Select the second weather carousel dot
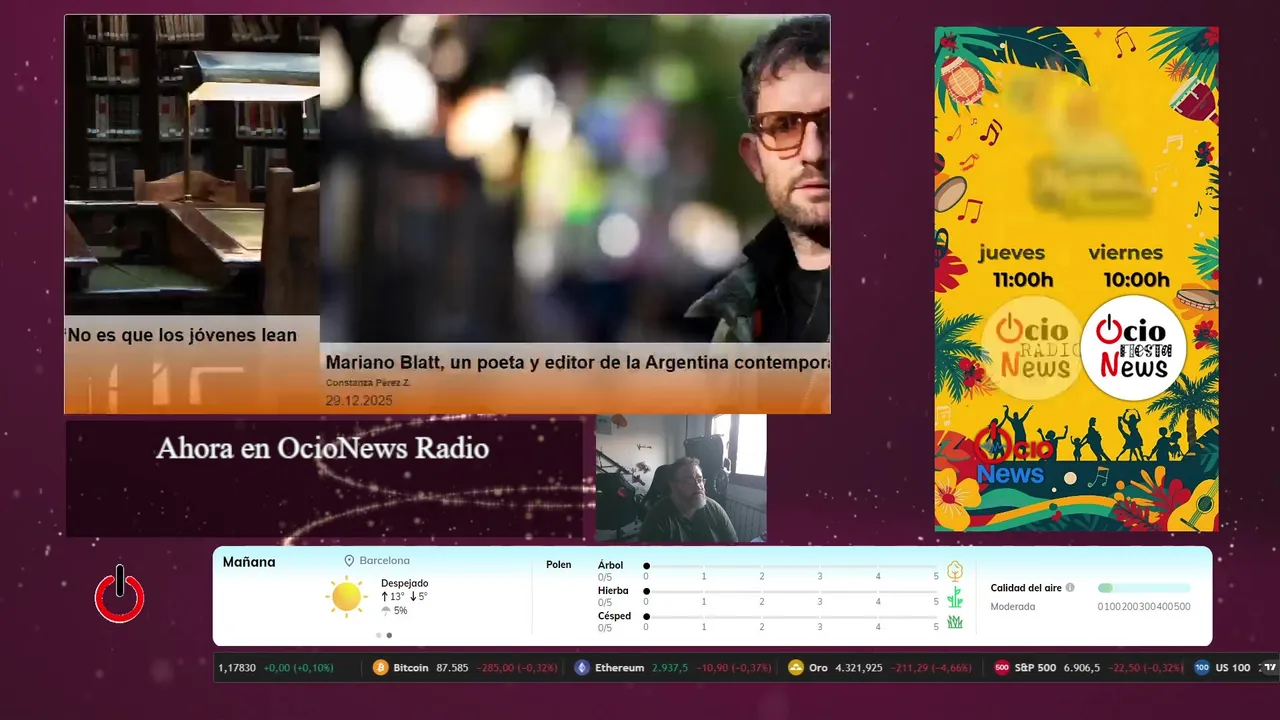This screenshot has height=720, width=1280. 389,635
